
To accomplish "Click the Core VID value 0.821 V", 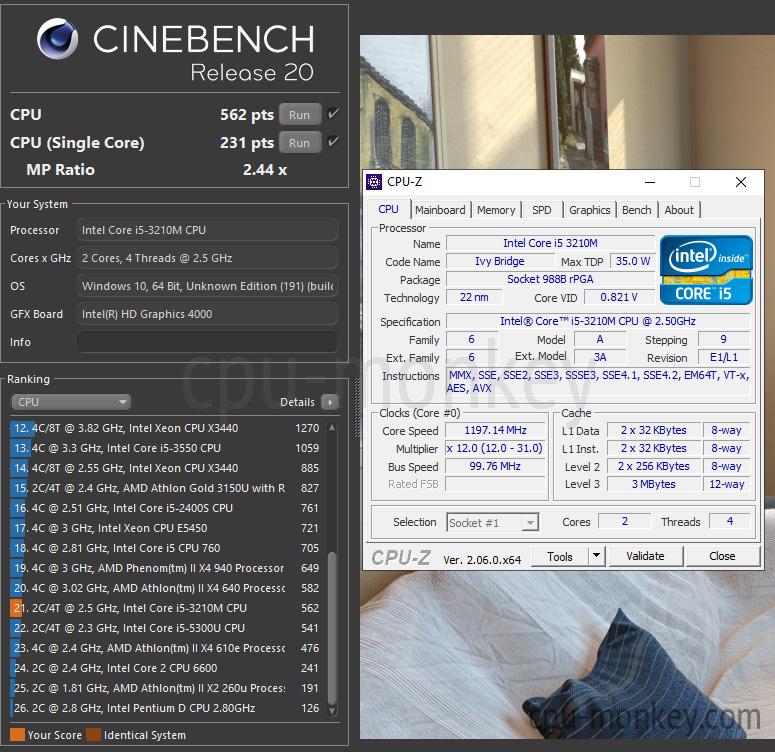I will coord(619,297).
